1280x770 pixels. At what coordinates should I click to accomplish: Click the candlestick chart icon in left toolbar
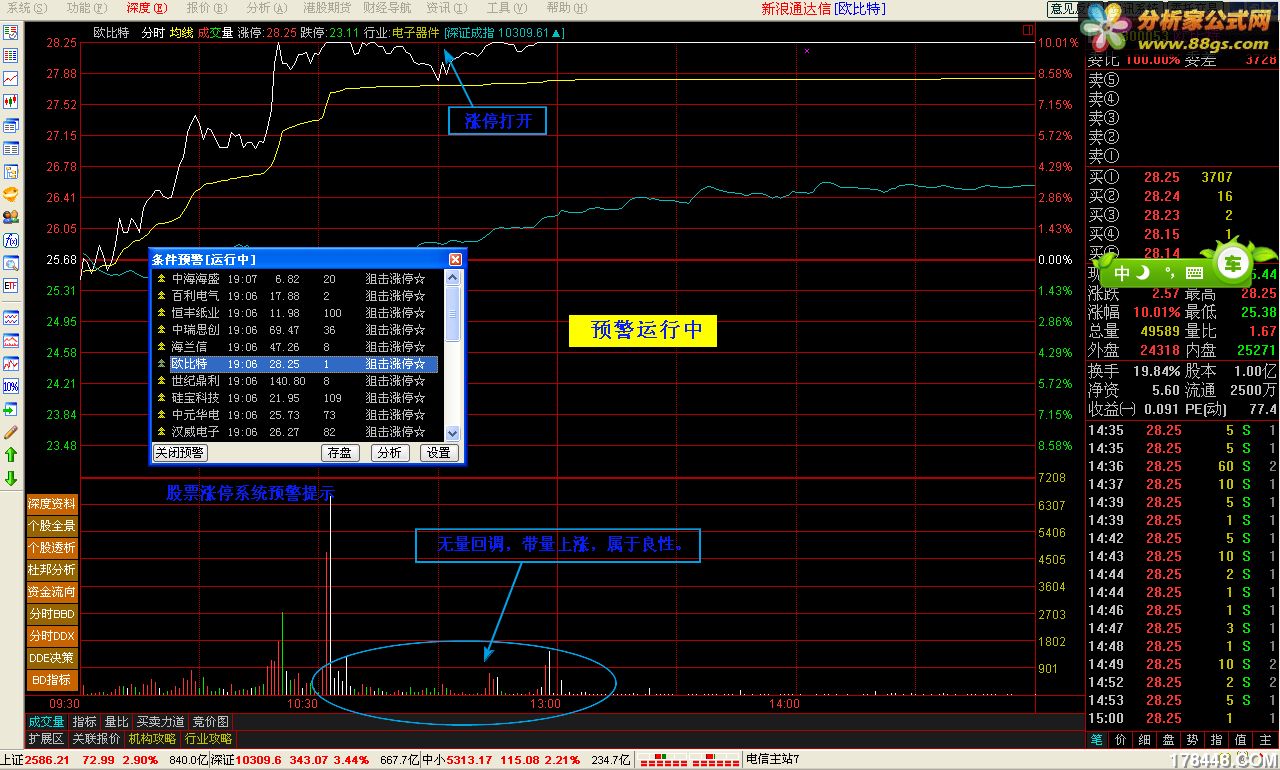pos(11,102)
